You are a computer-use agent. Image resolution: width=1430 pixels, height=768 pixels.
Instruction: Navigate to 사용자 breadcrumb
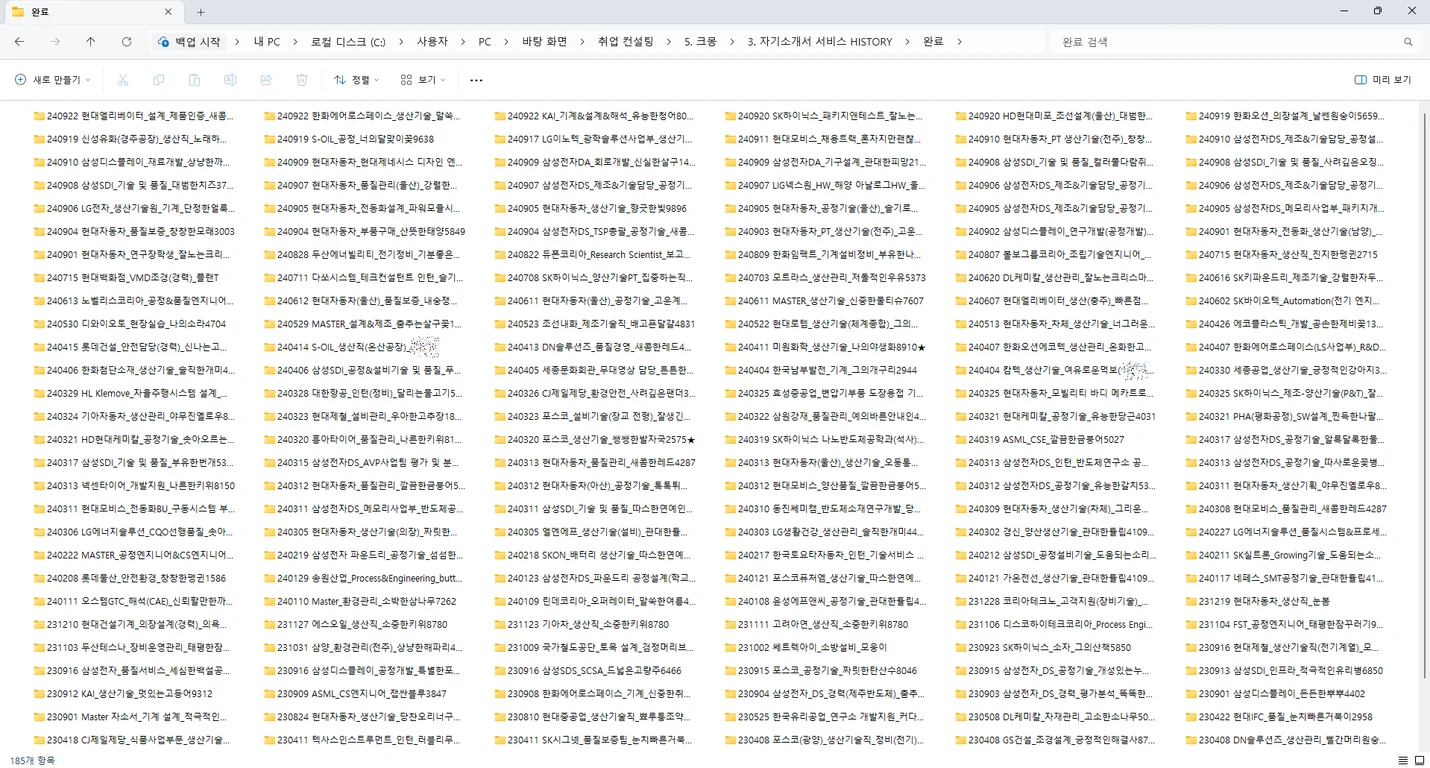(x=432, y=42)
